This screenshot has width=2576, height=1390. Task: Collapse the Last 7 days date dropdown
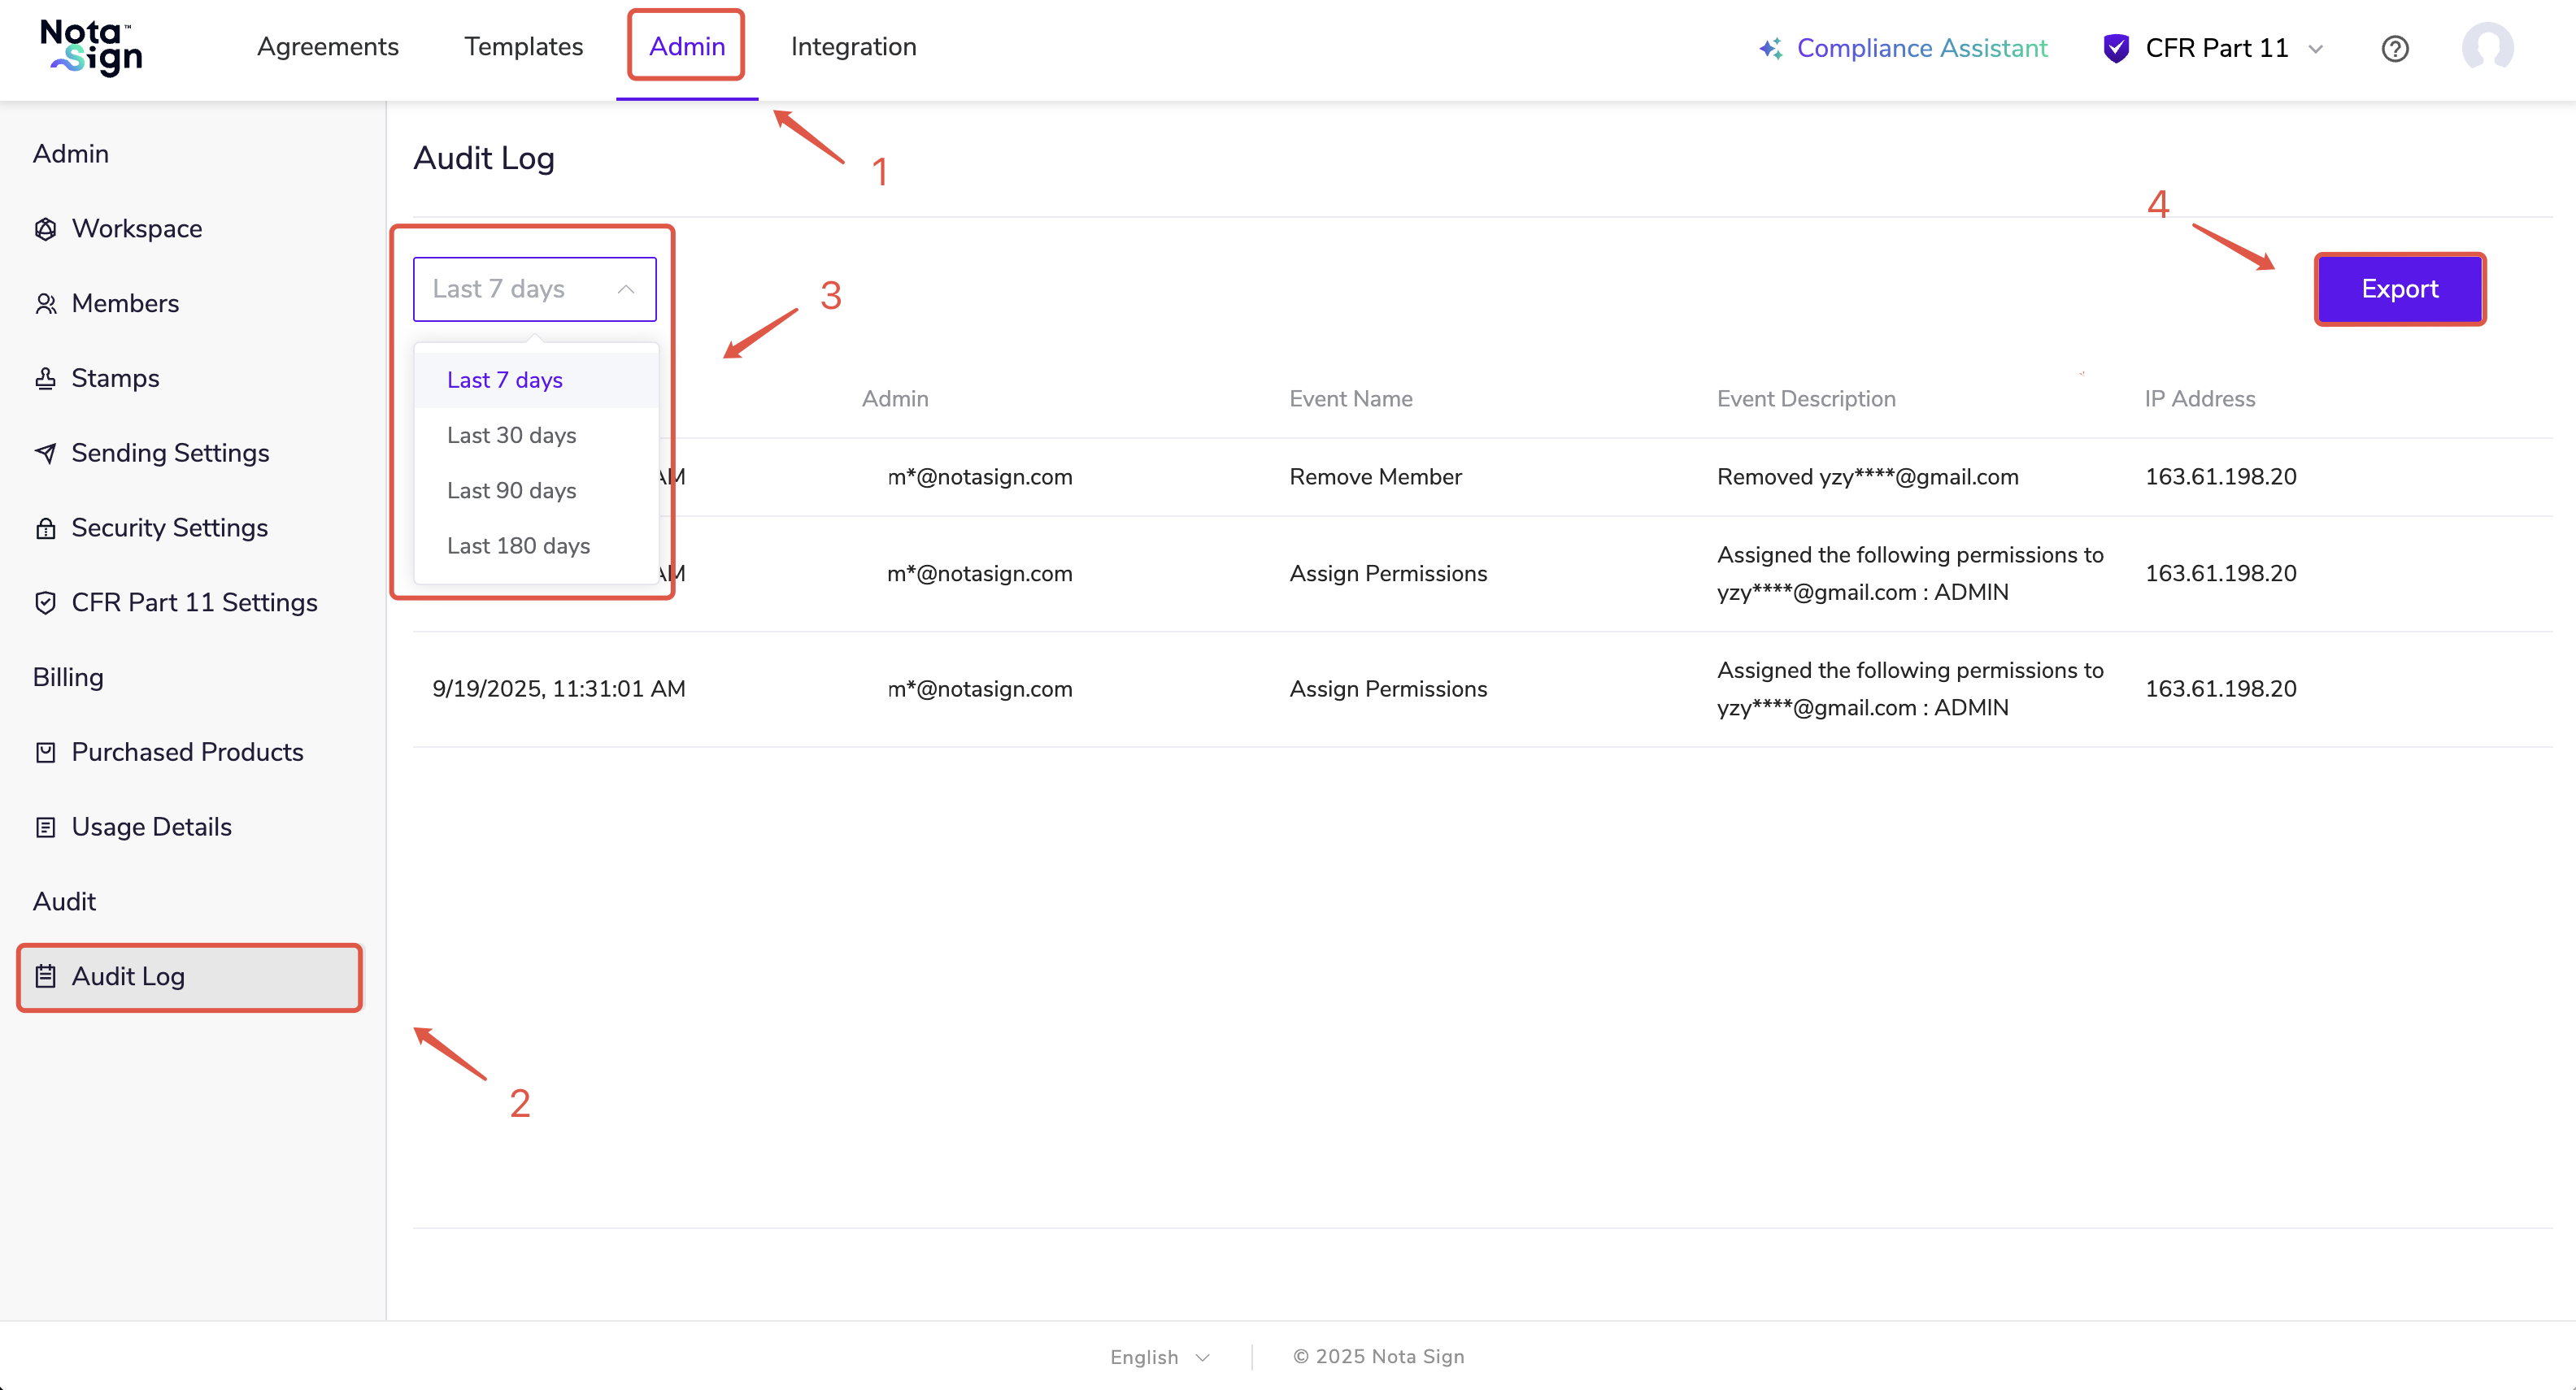coord(534,289)
